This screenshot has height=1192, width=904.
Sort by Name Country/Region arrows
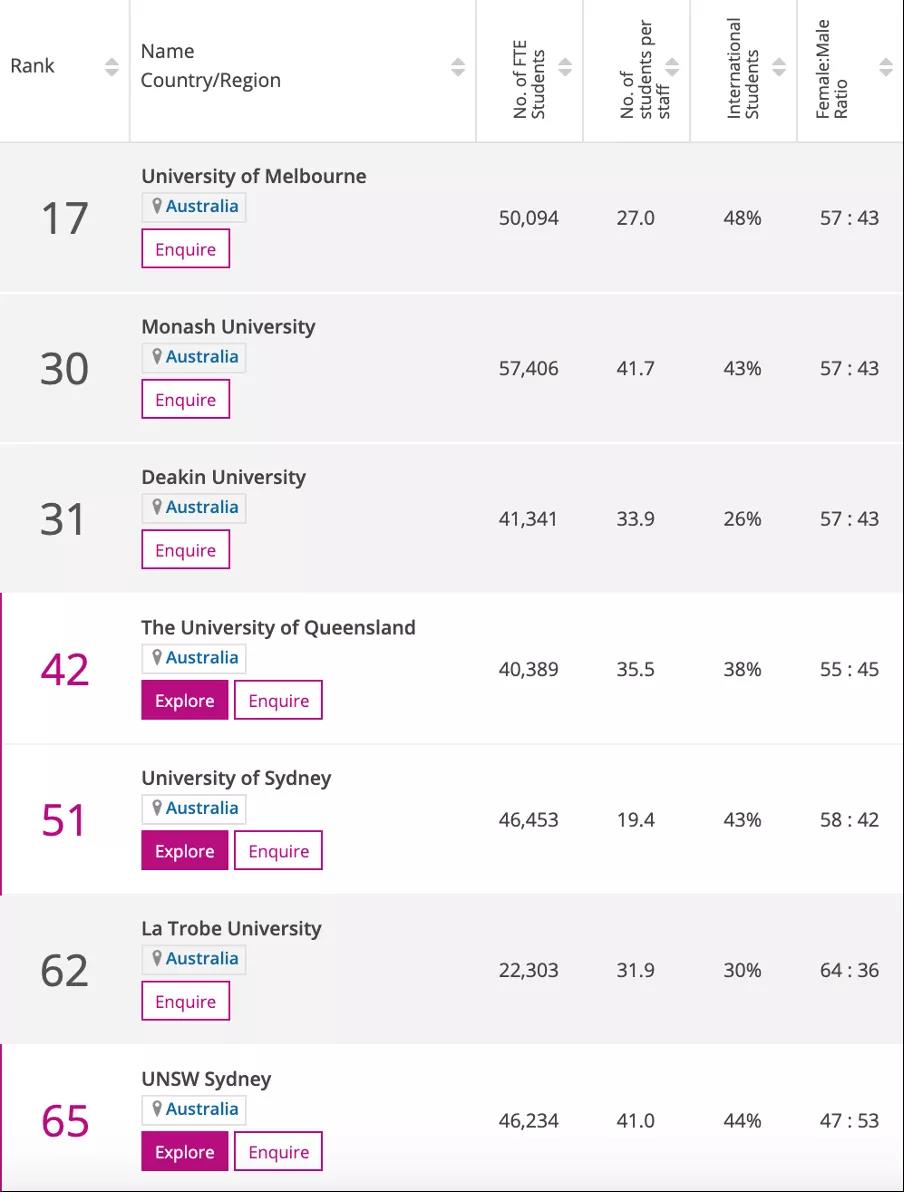(x=458, y=67)
